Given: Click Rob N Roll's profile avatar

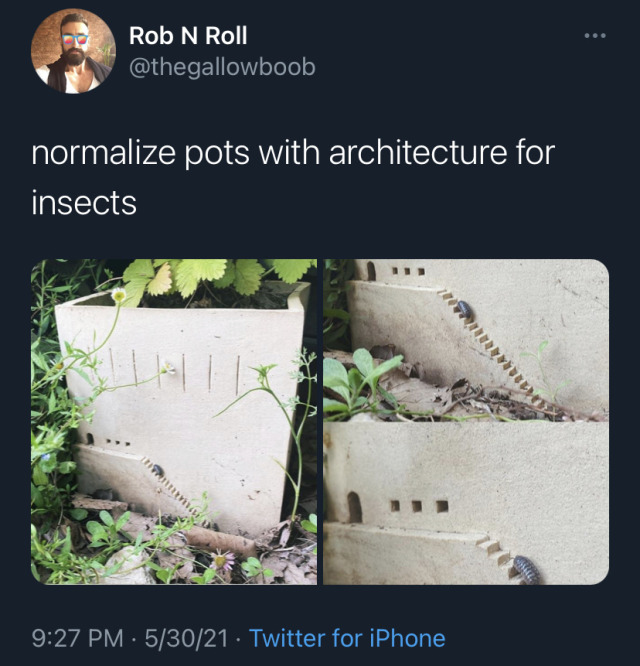Looking at the screenshot, I should coord(72,51).
